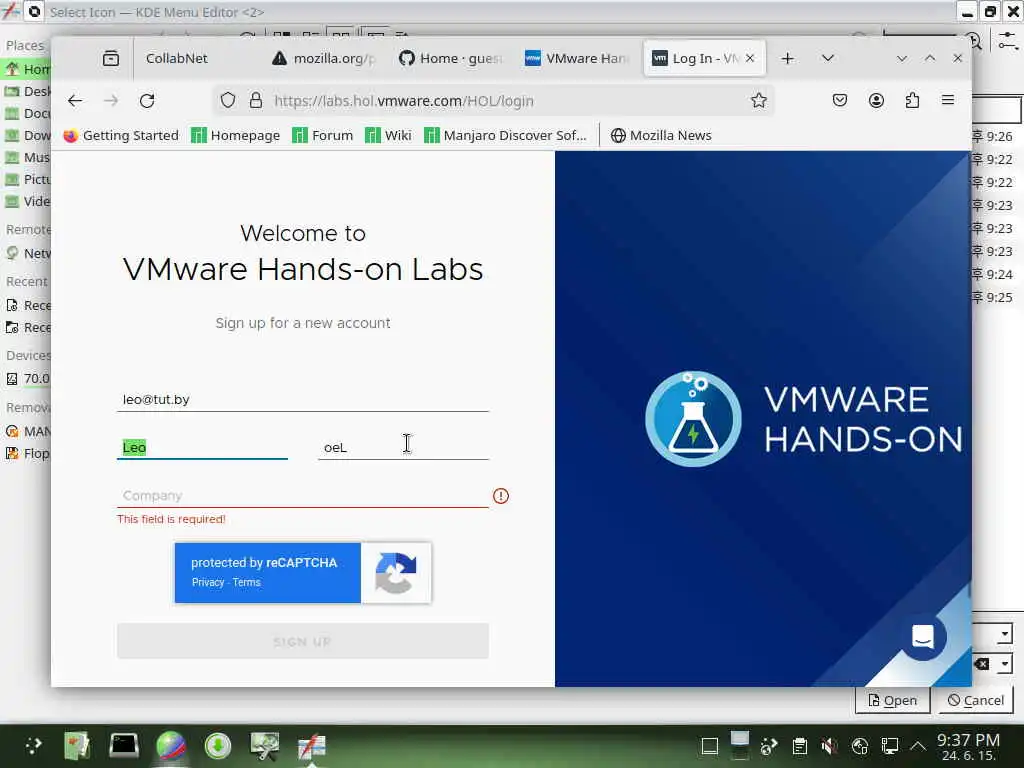
Task: Click the reCAPTCHA logo badge
Action: [x=396, y=573]
